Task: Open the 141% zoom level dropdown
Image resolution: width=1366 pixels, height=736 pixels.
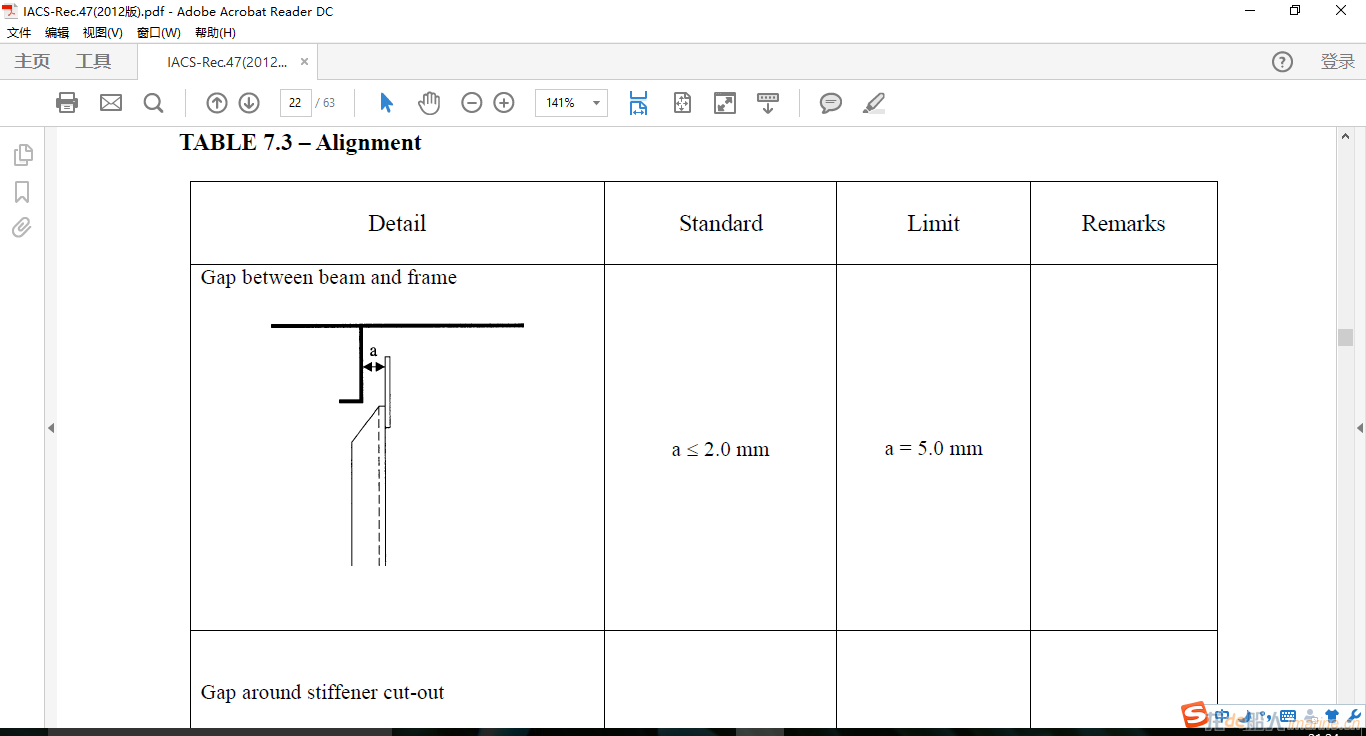Action: [571, 103]
